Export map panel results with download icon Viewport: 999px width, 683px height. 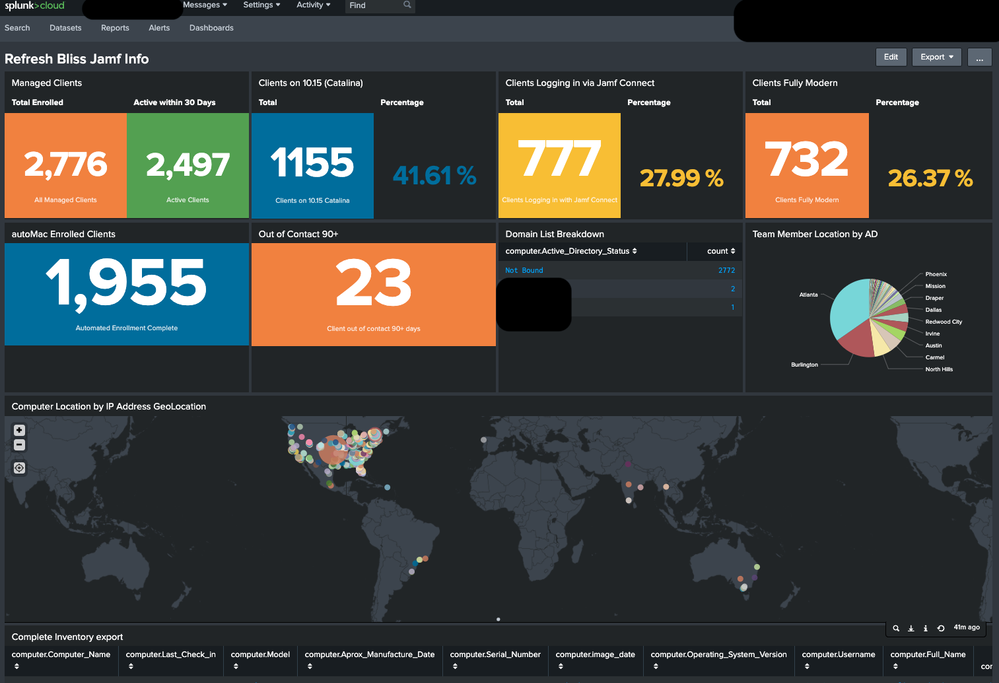coord(911,628)
